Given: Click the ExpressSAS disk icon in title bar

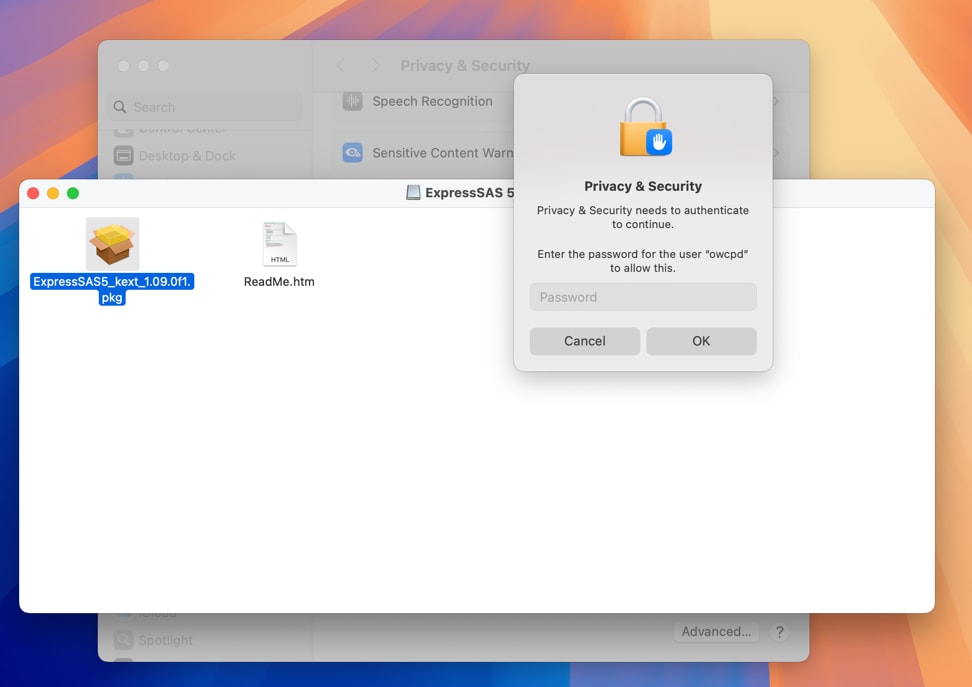Looking at the screenshot, I should [x=413, y=193].
